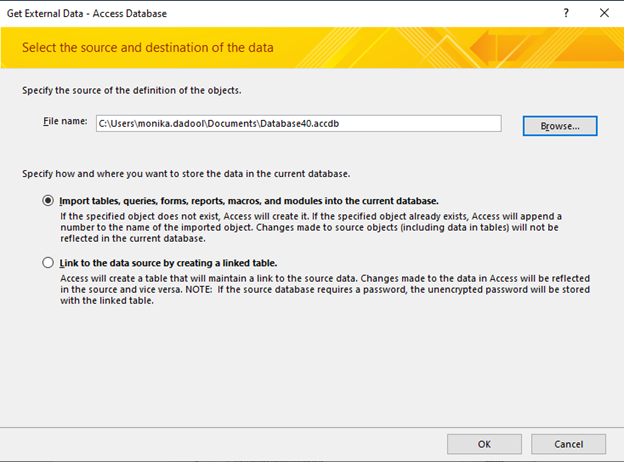Click the dialog title 'Get External Data - Access Database'
The image size is (624, 462).
coord(88,14)
